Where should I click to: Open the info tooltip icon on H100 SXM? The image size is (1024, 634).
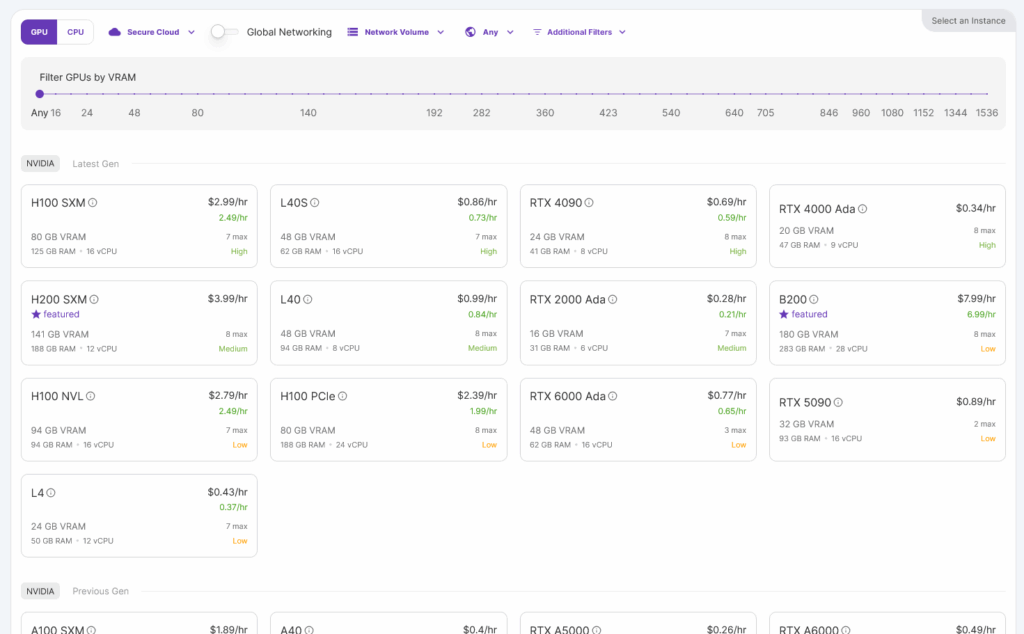pos(93,201)
